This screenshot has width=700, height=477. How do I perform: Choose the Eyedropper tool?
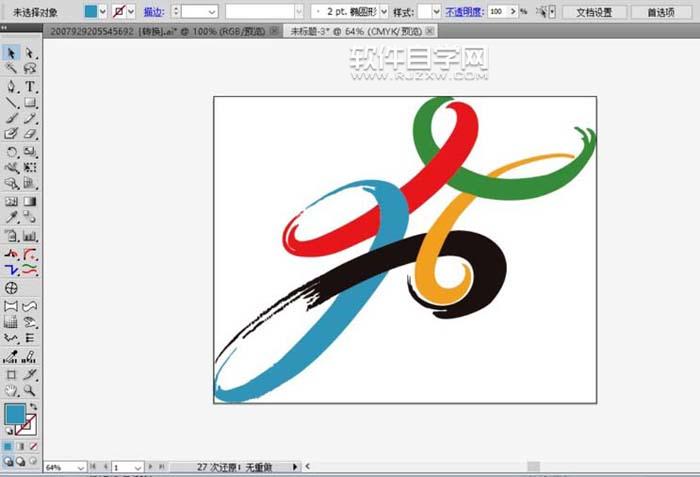click(x=11, y=218)
